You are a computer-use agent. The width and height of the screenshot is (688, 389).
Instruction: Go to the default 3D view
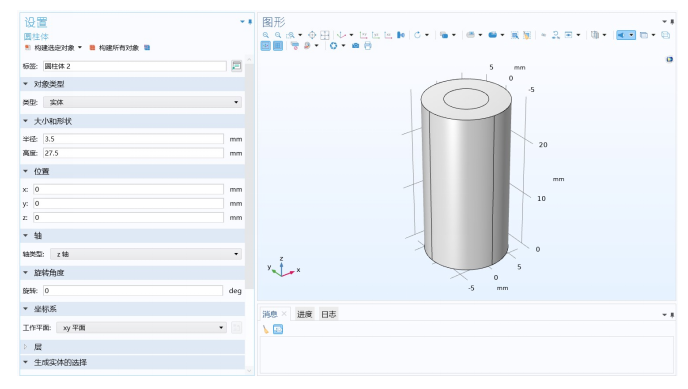click(341, 35)
